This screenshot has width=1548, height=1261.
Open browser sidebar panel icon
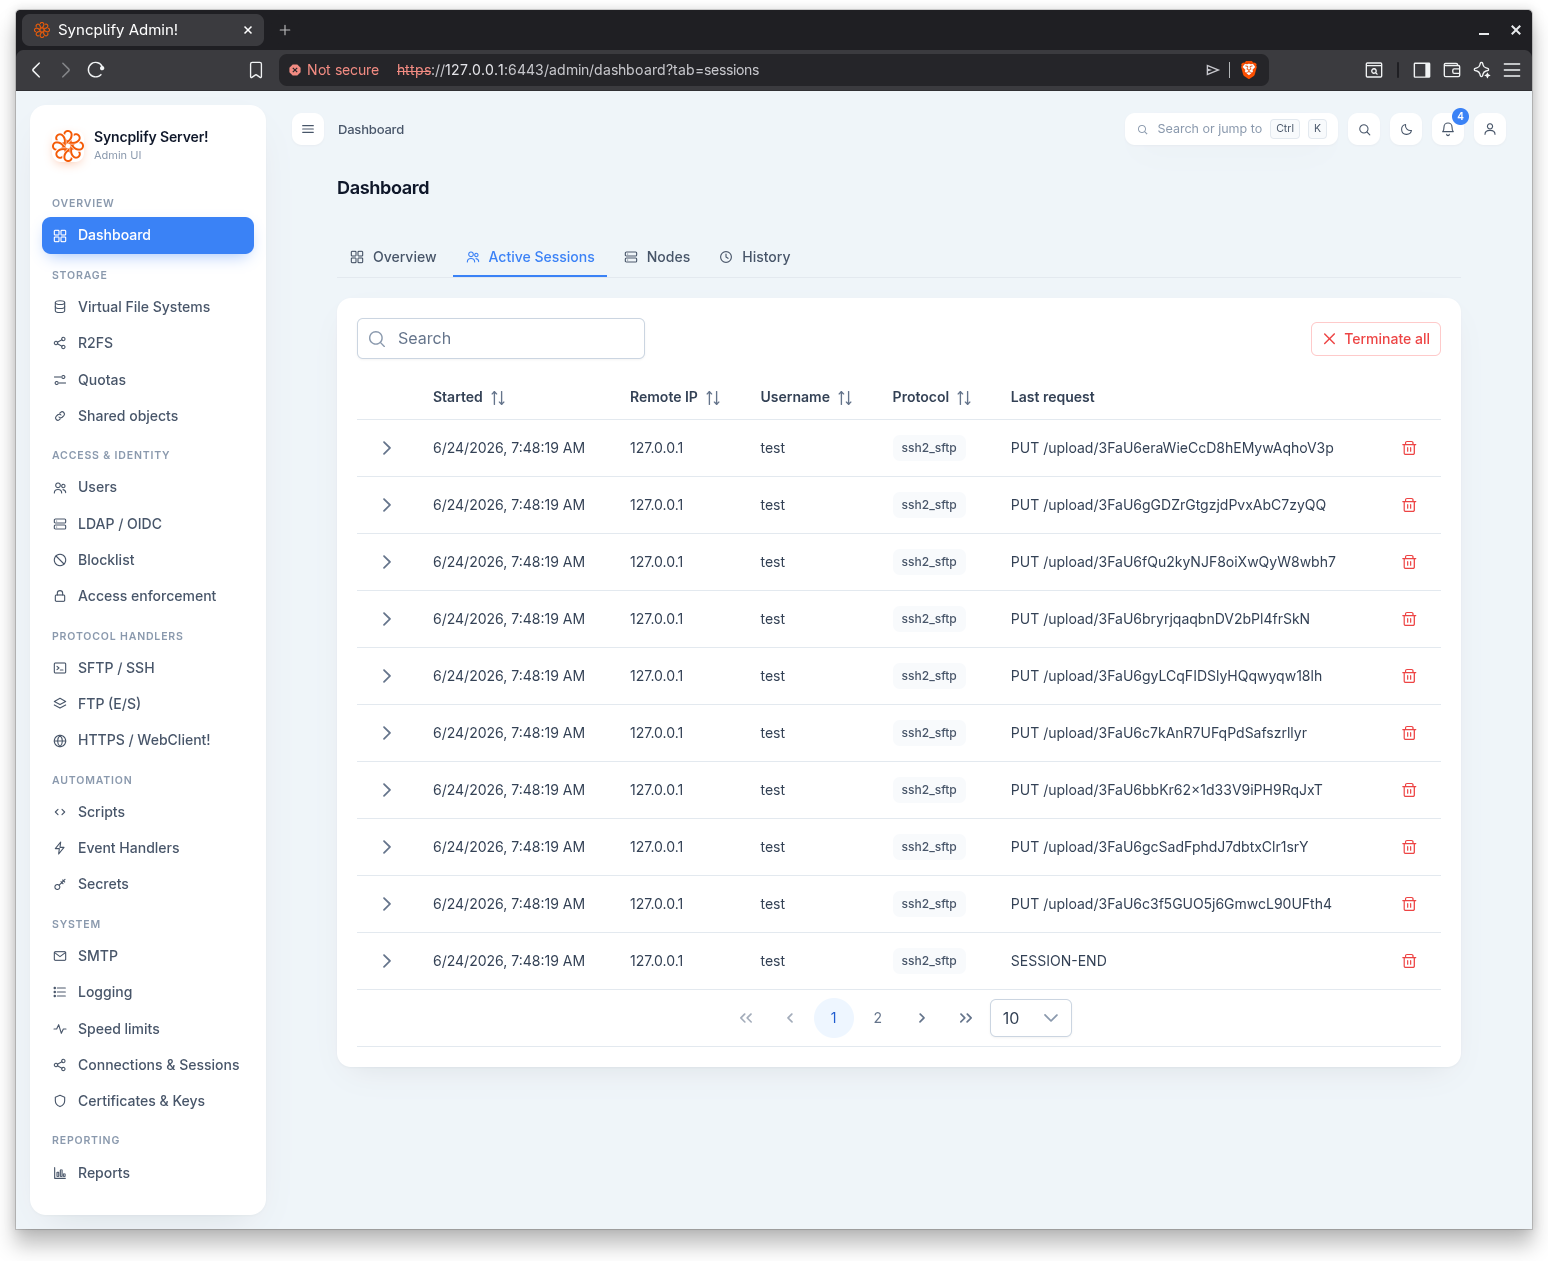(1421, 70)
